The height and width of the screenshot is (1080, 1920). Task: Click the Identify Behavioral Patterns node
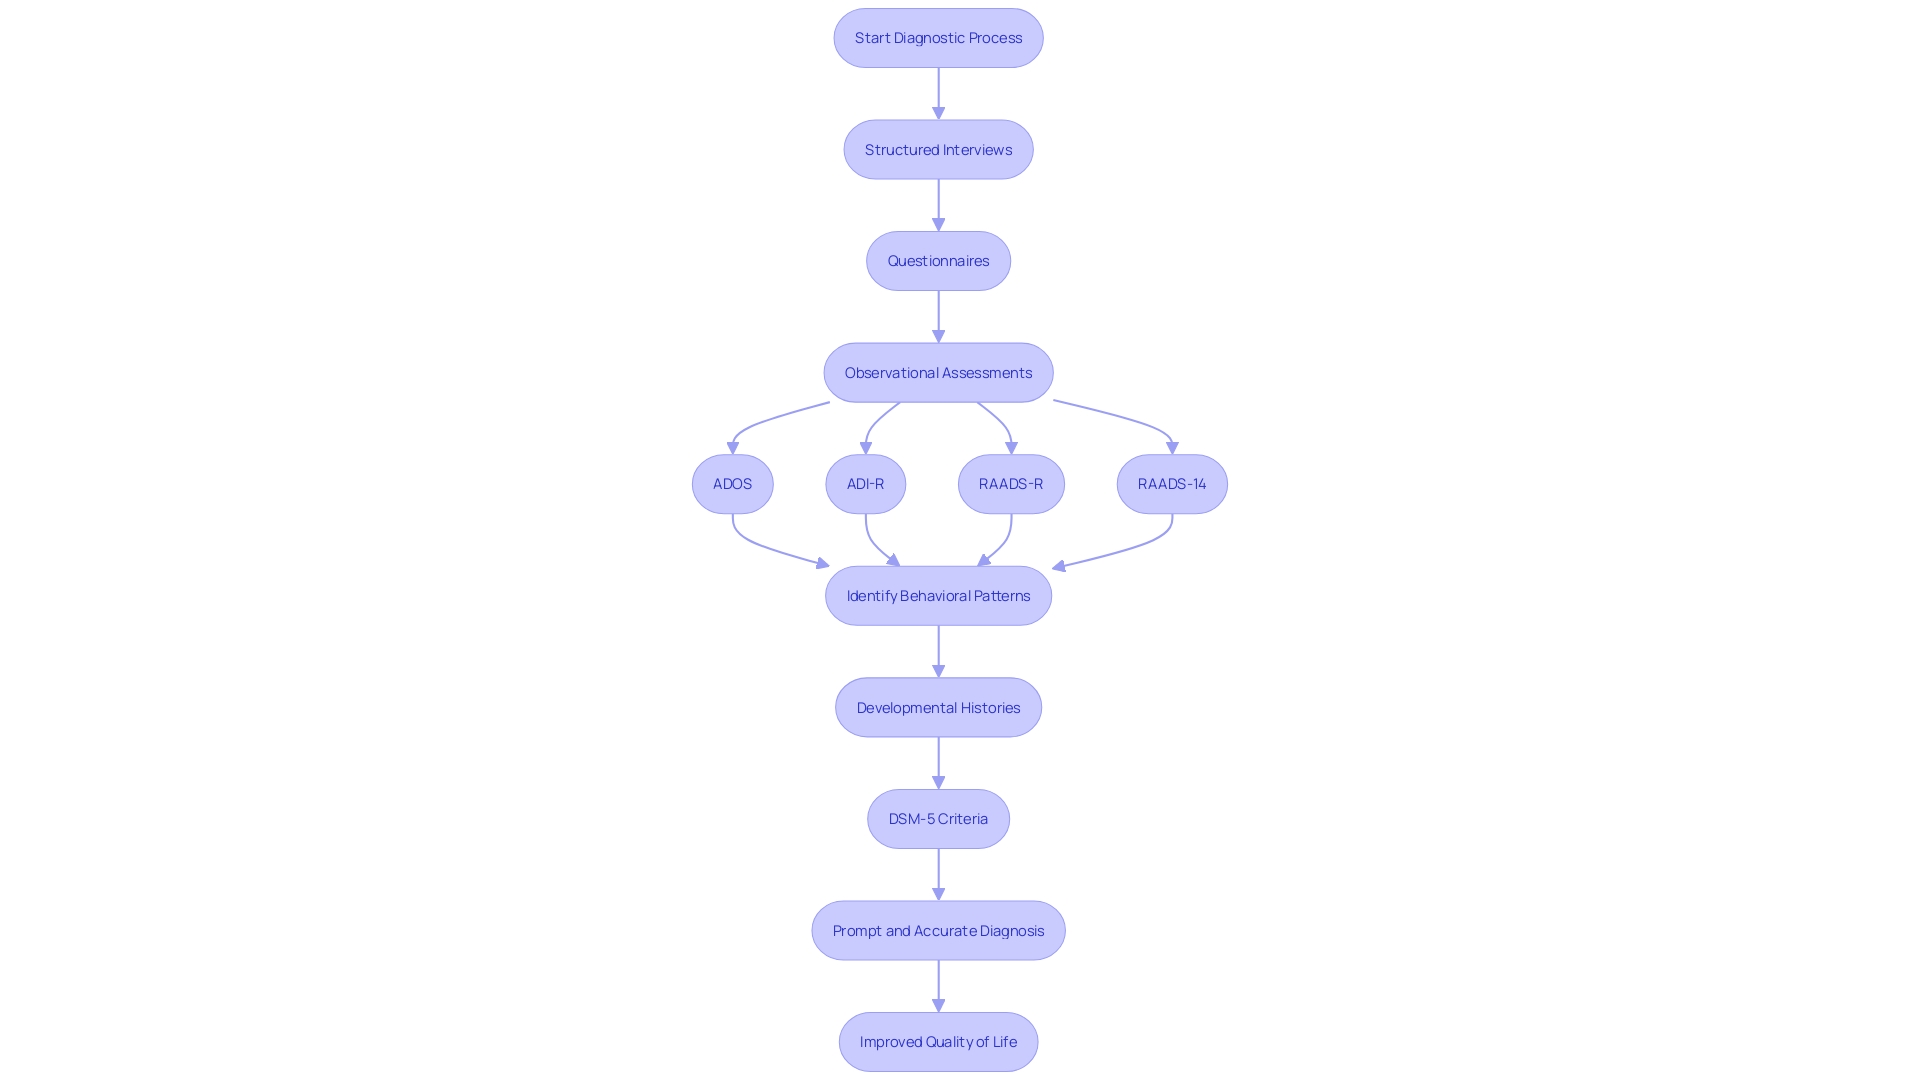click(938, 595)
